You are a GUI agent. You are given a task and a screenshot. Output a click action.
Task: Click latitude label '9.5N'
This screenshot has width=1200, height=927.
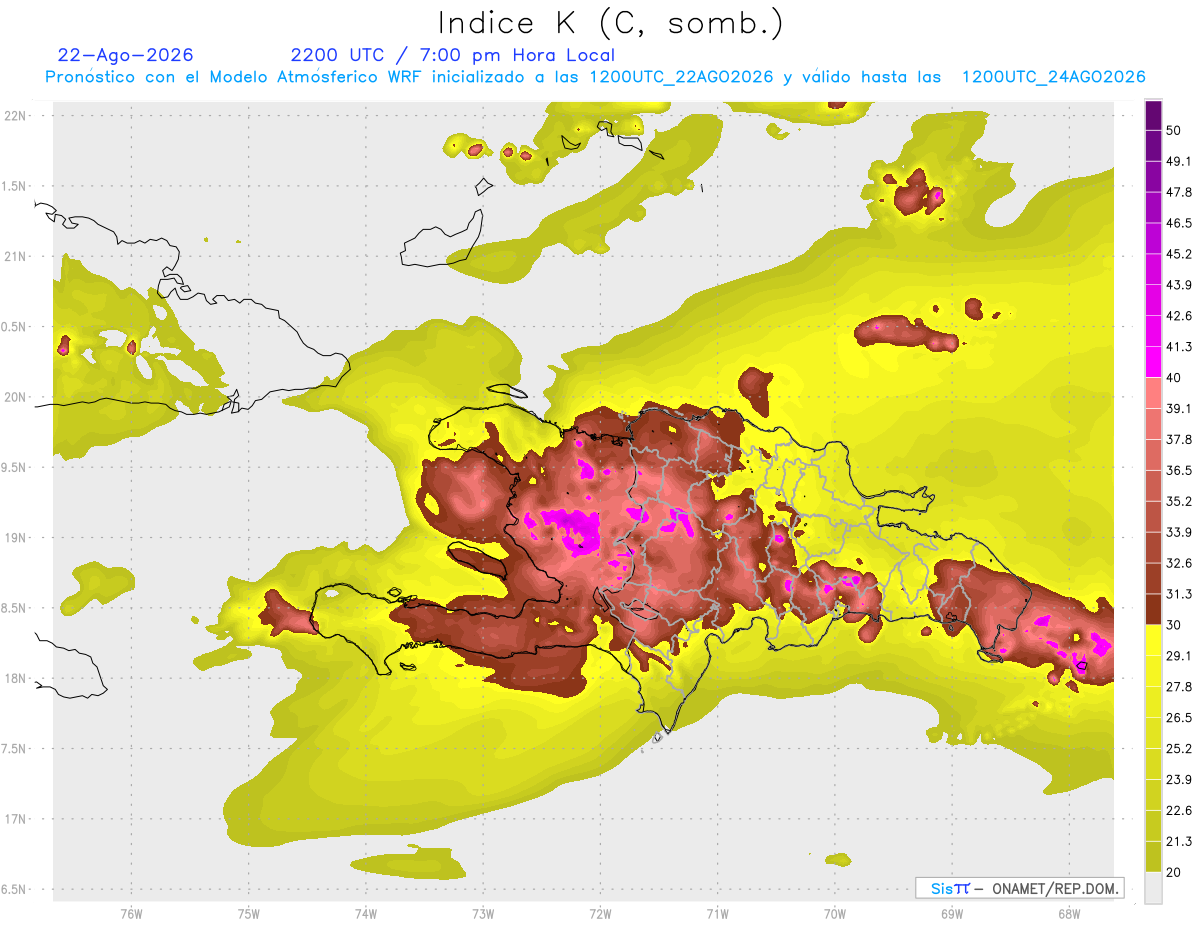click(15, 467)
